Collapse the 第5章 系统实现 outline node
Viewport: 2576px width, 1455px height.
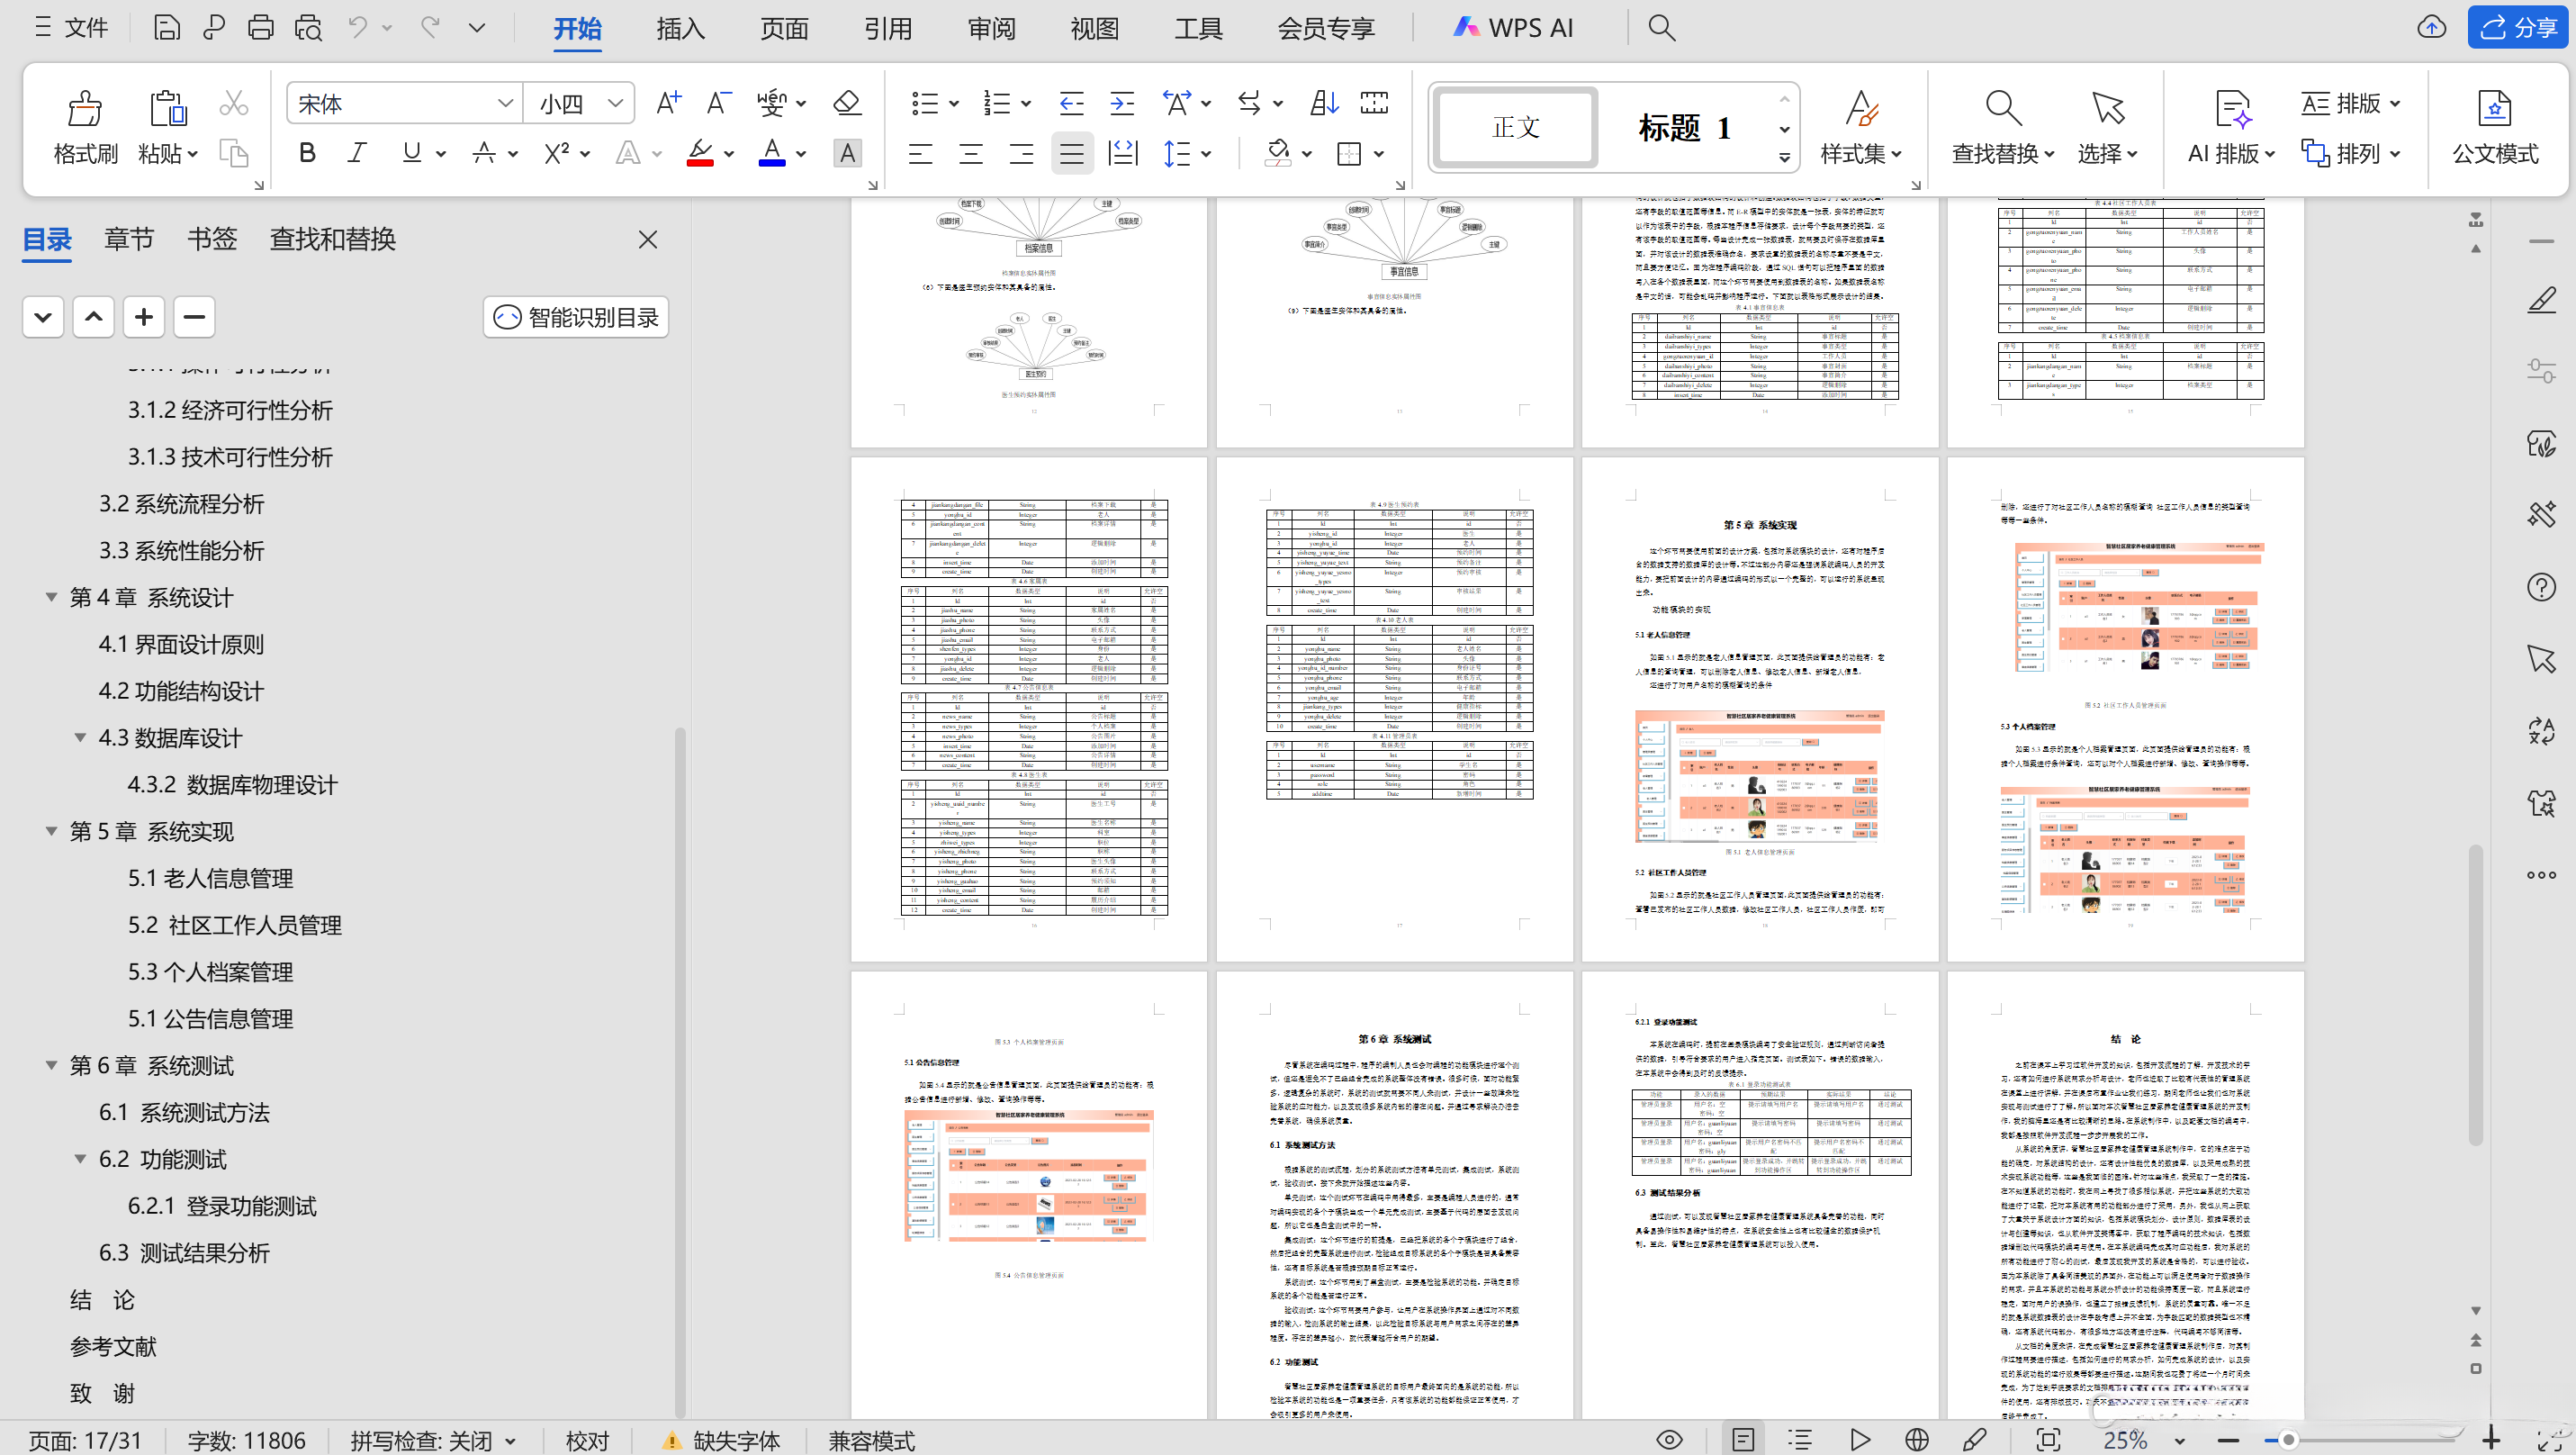coord(51,831)
